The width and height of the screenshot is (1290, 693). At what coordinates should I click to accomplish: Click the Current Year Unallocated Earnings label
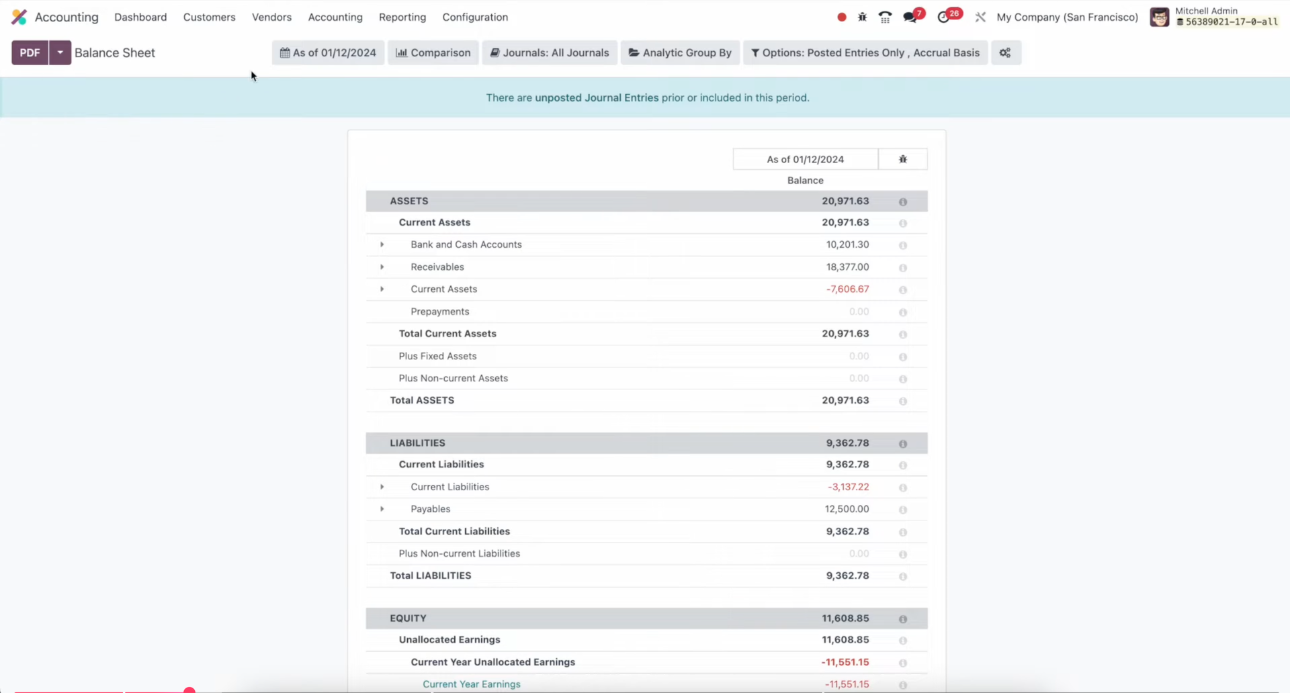coord(493,662)
